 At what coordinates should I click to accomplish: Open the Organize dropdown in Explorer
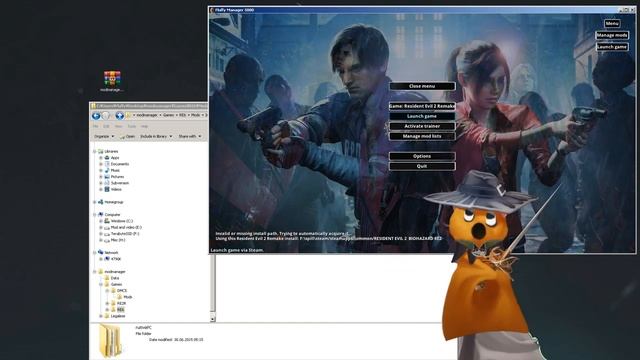tap(104, 136)
